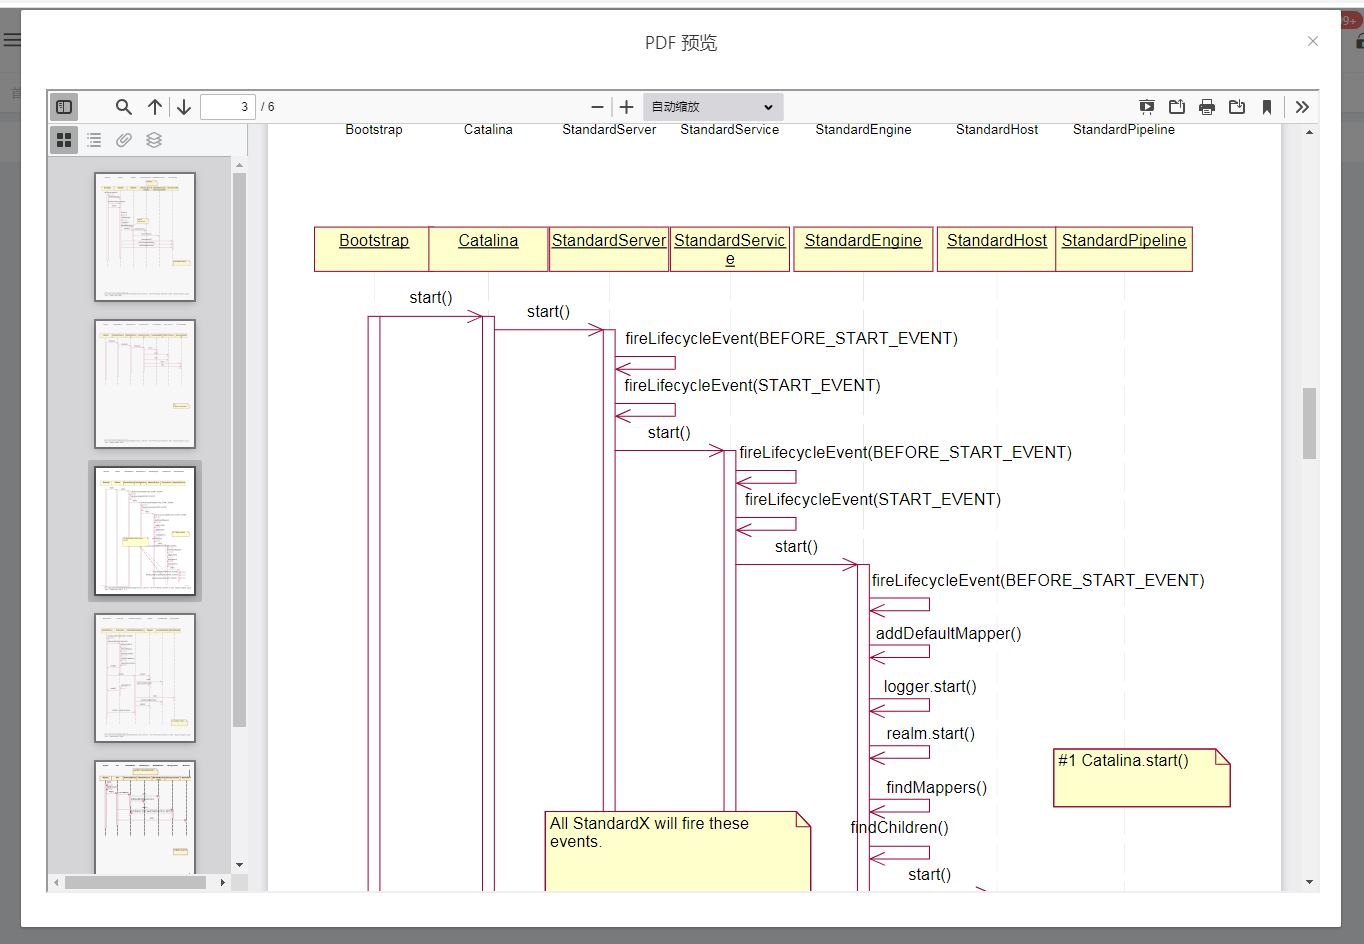Click the bookmark current view icon

pyautogui.click(x=1267, y=107)
